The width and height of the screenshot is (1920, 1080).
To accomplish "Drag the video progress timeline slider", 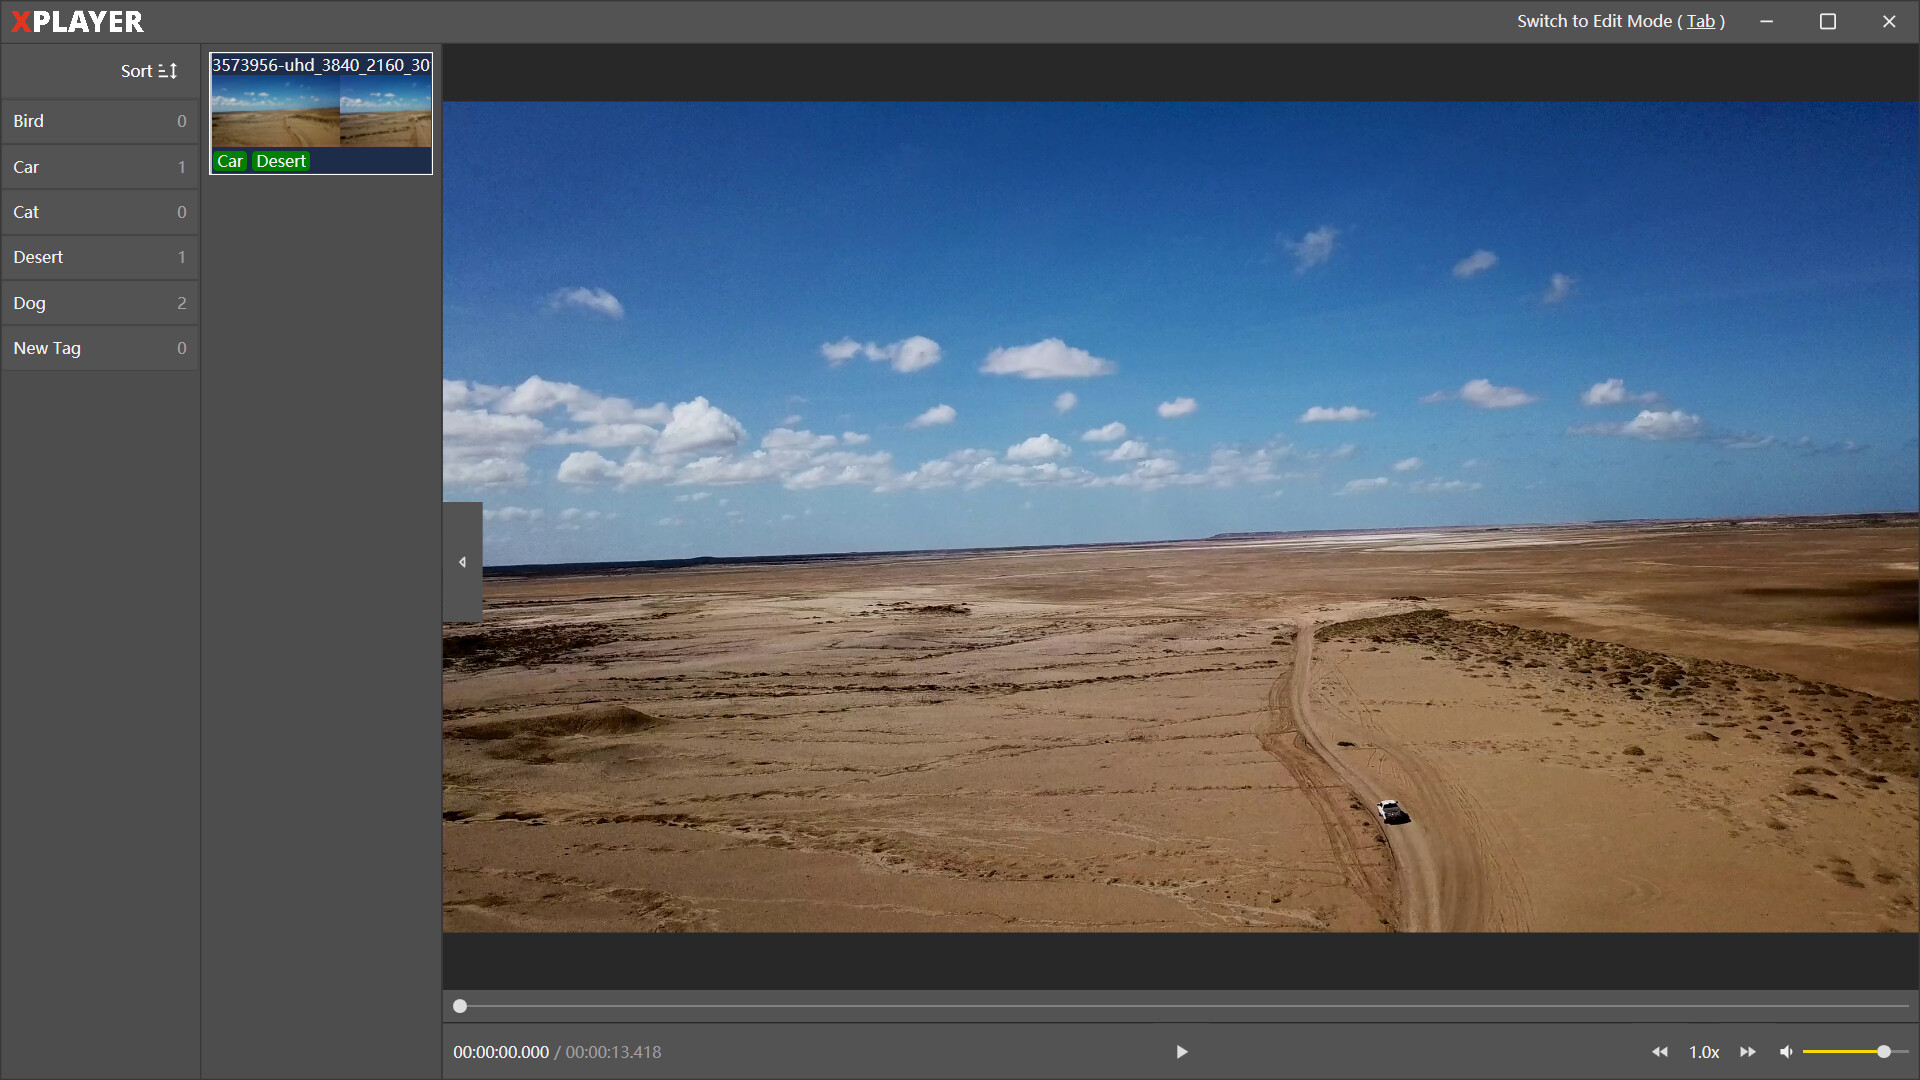I will [460, 1006].
